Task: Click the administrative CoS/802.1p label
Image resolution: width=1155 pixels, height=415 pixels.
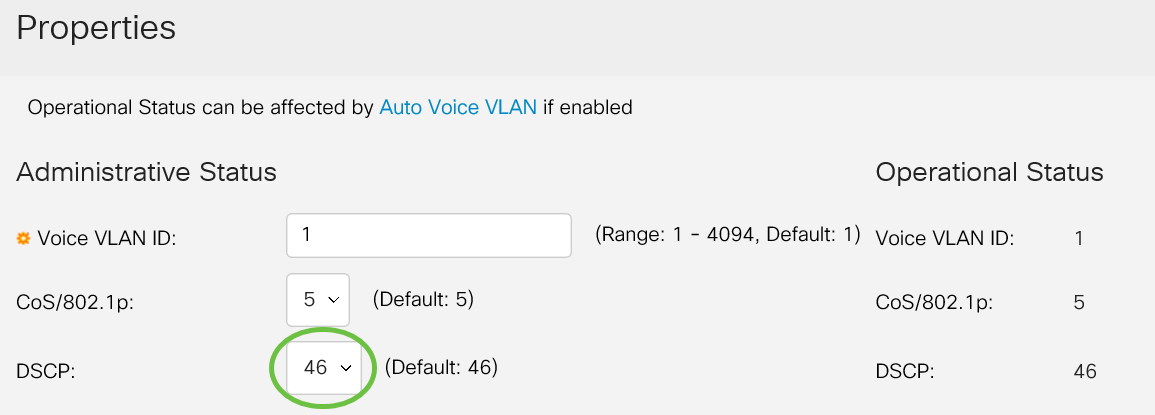Action: point(75,303)
